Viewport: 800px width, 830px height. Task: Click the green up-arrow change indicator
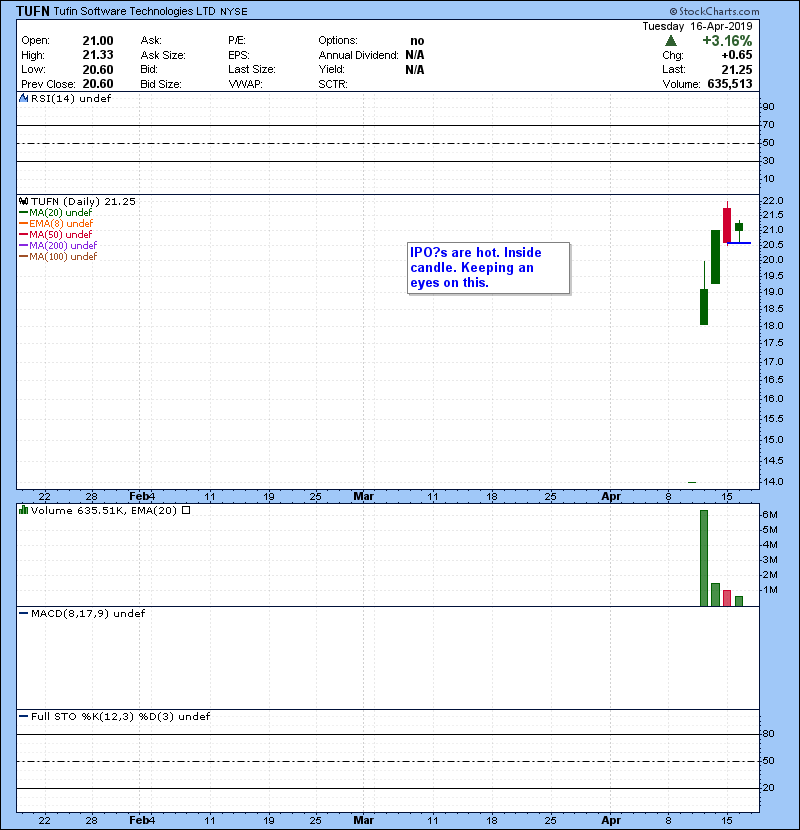click(x=671, y=41)
